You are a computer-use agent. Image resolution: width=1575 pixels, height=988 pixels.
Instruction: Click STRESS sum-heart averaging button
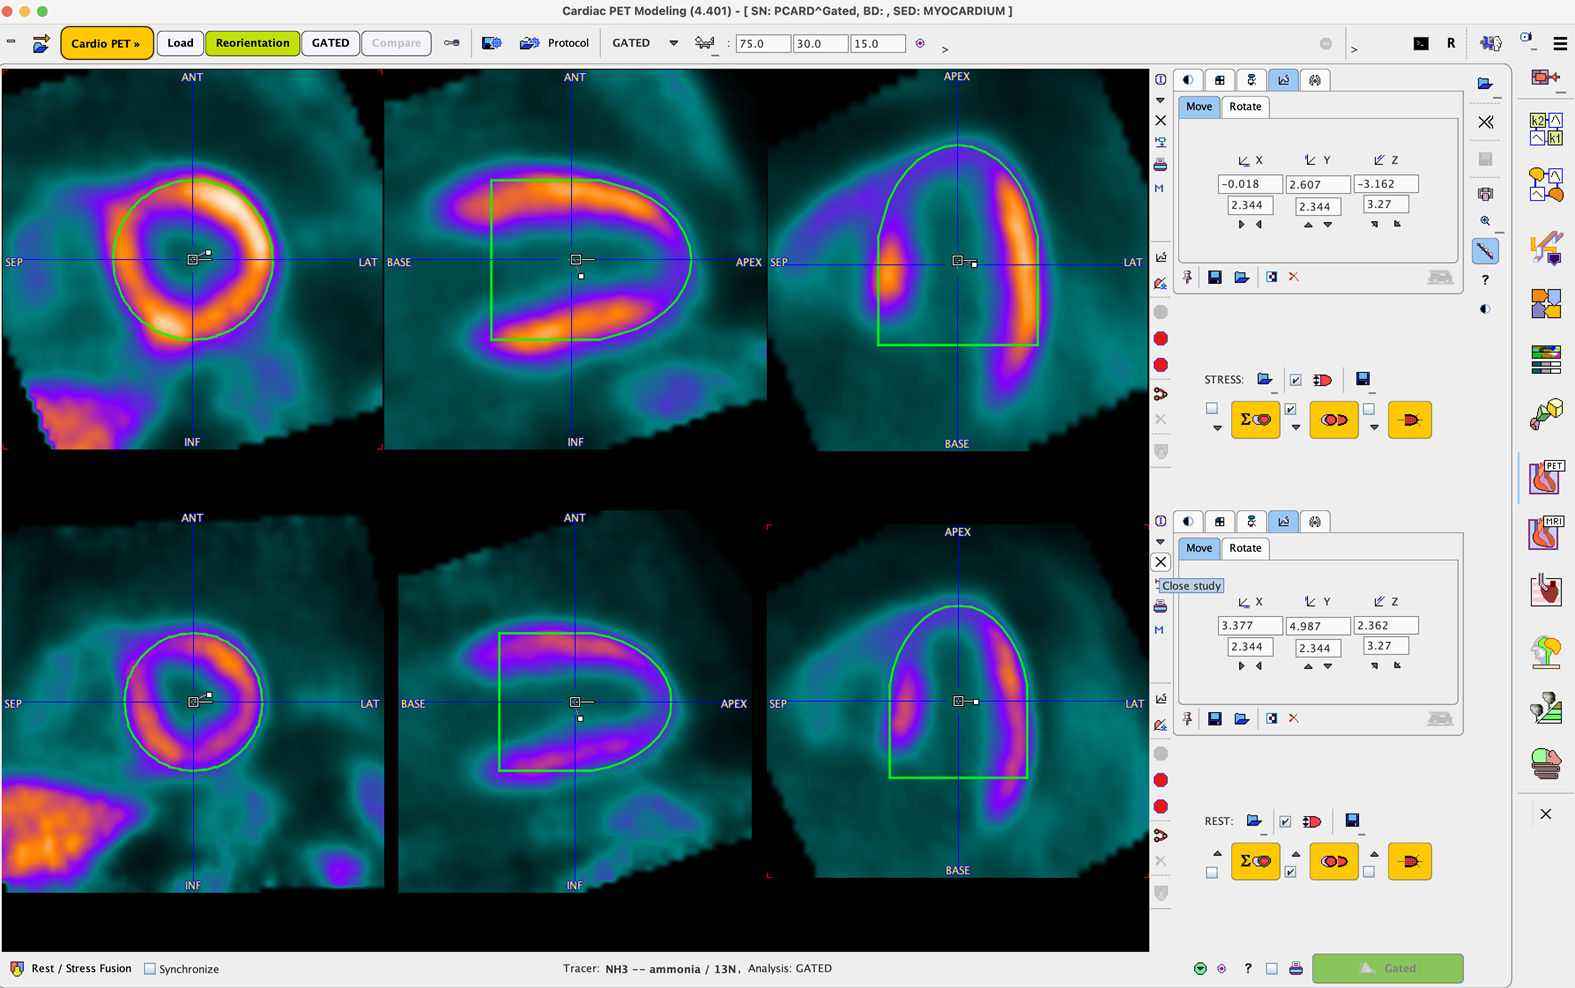click(1255, 420)
